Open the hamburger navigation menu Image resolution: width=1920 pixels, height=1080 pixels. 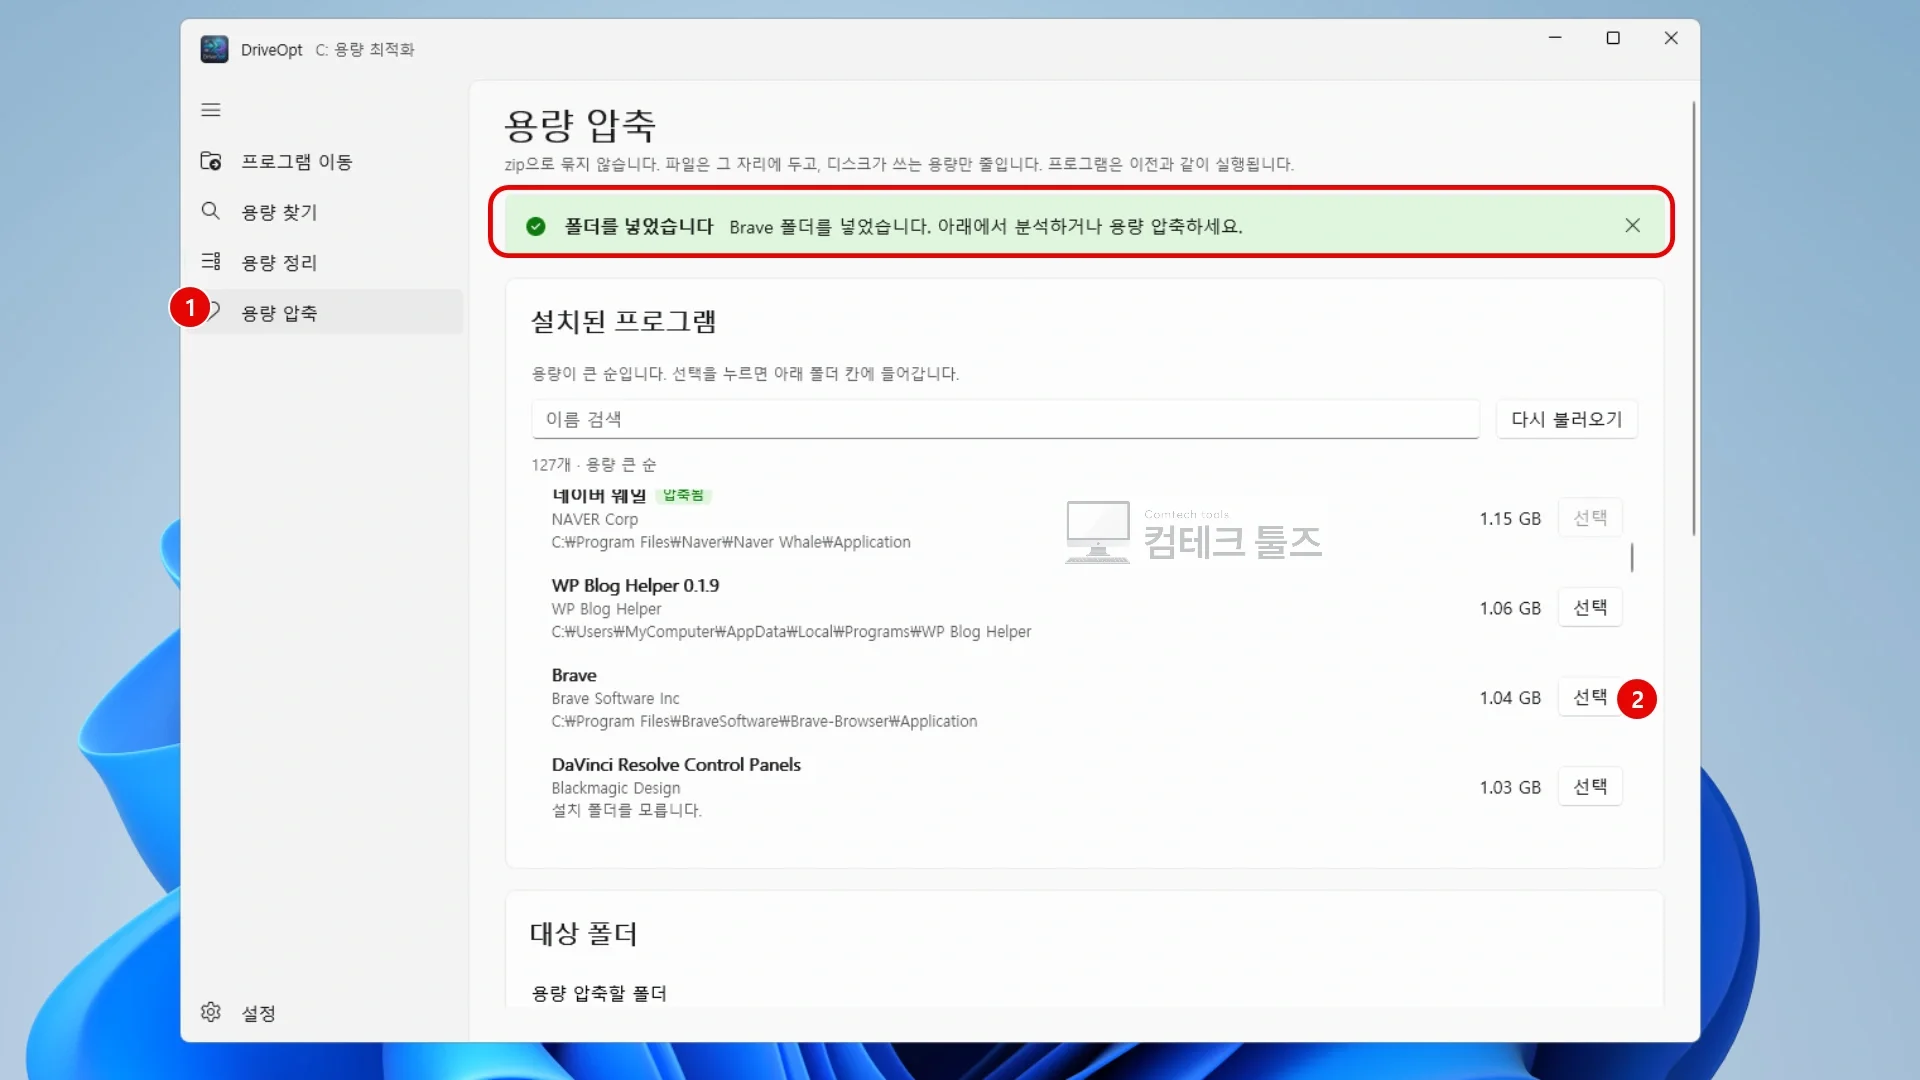coord(210,110)
